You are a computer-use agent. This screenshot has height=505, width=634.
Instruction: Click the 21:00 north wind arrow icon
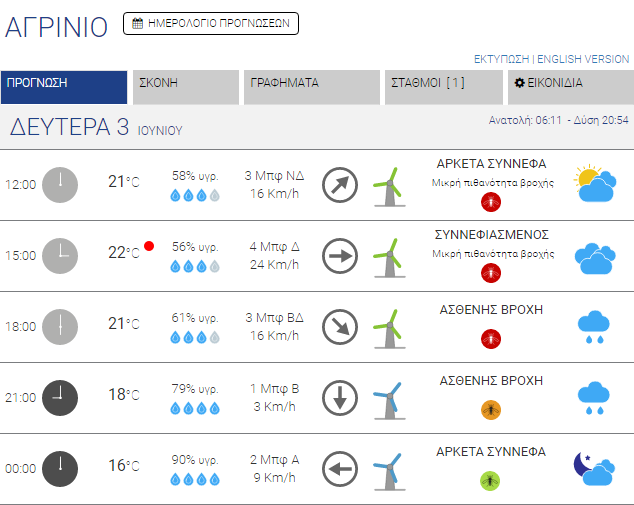pos(340,398)
